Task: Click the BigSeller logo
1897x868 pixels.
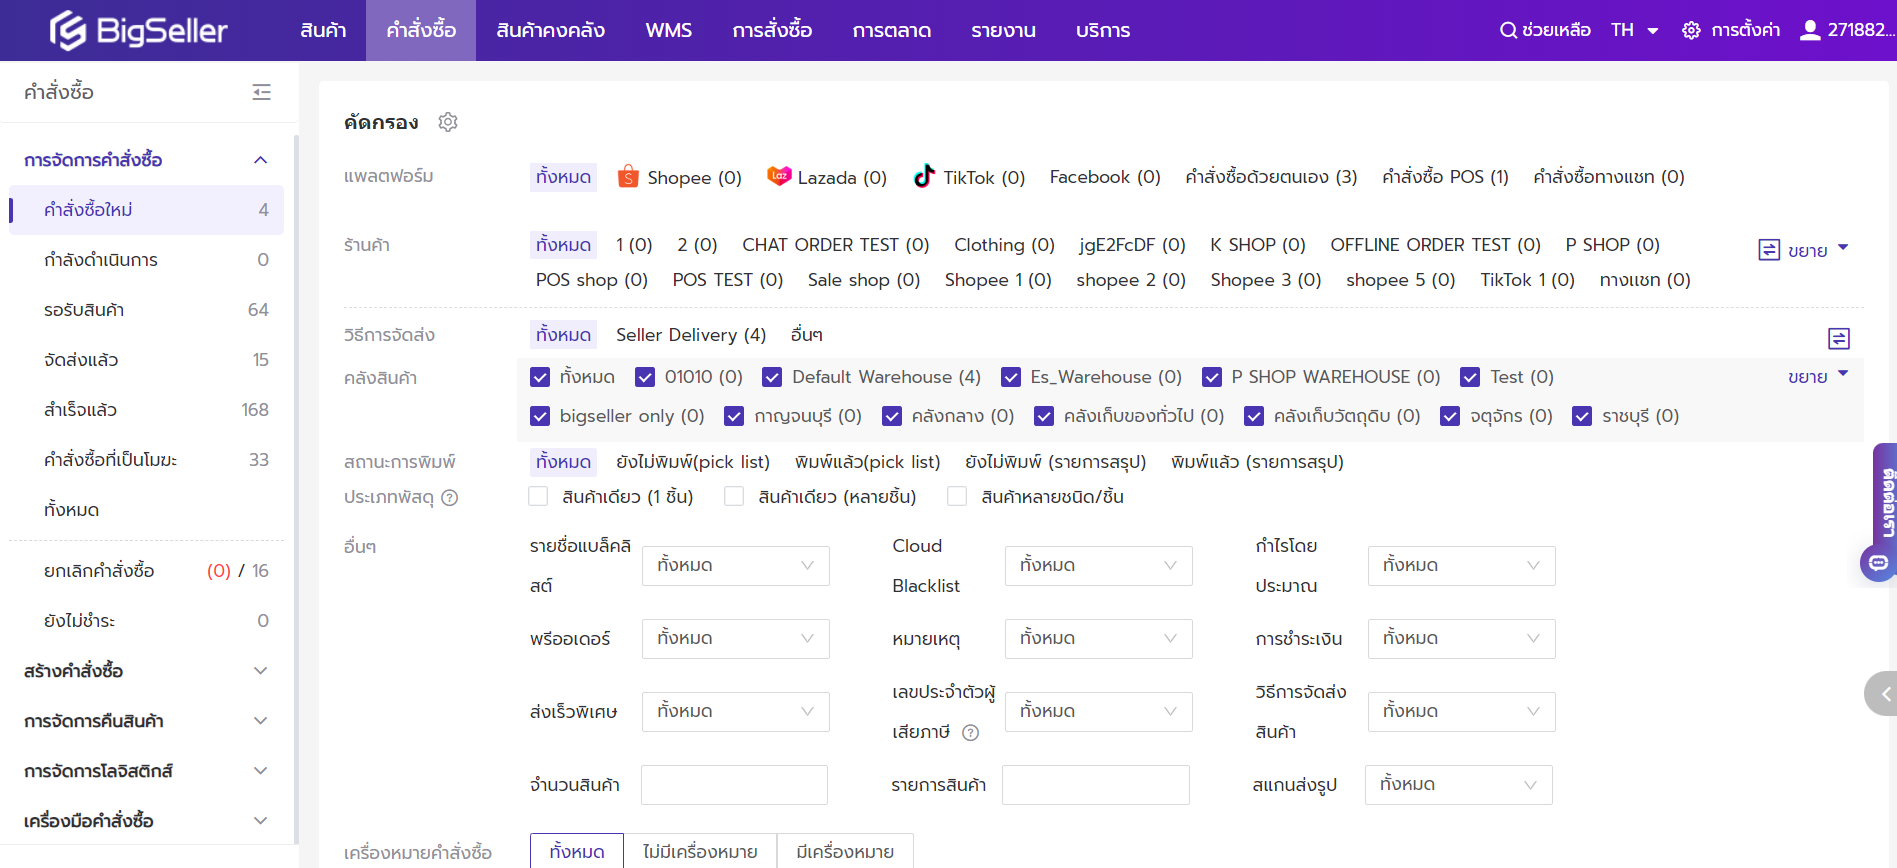Action: coord(138,31)
